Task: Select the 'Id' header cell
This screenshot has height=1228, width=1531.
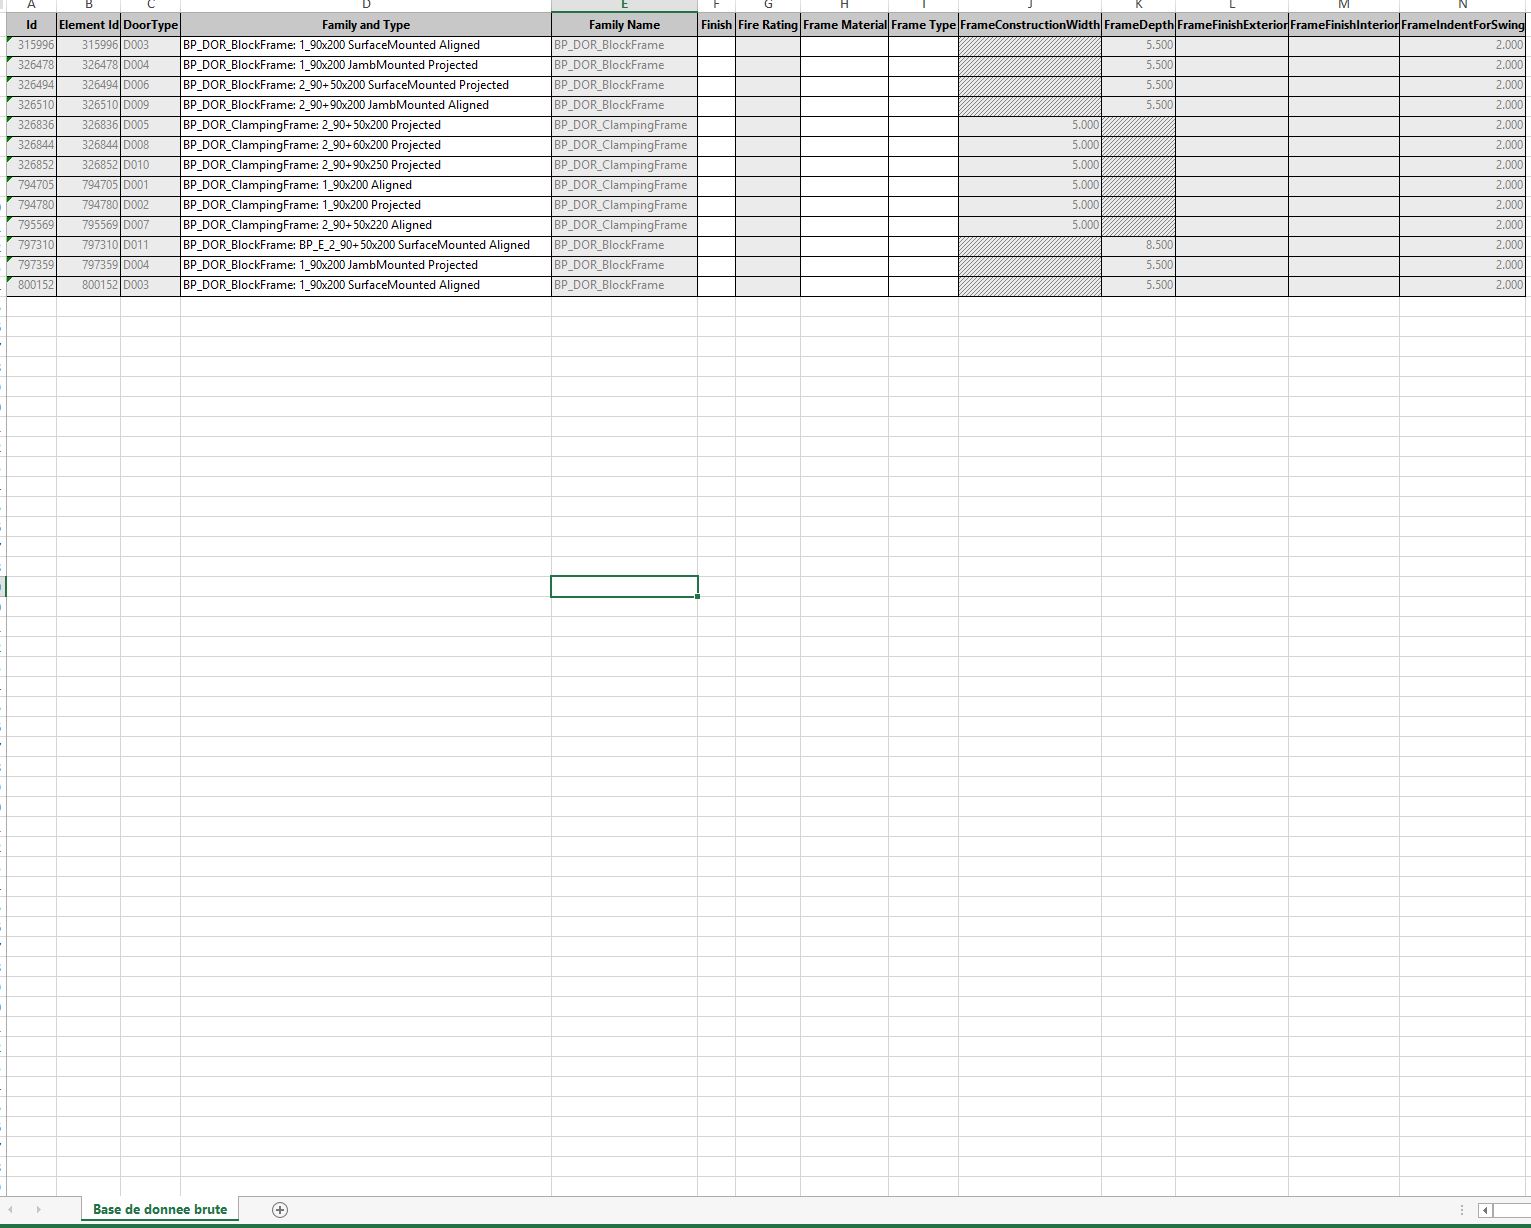Action: pyautogui.click(x=32, y=25)
